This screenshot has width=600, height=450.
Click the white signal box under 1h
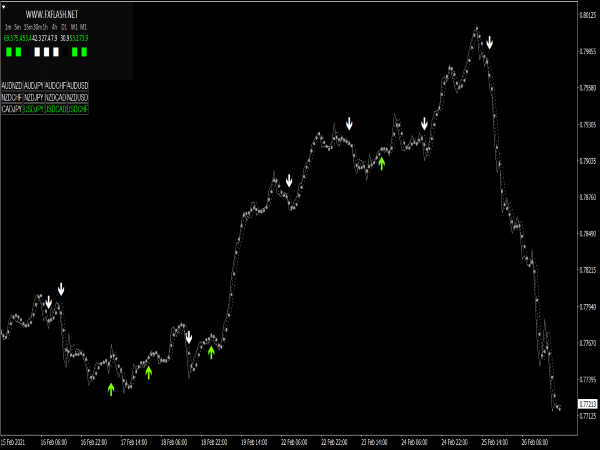[46, 52]
